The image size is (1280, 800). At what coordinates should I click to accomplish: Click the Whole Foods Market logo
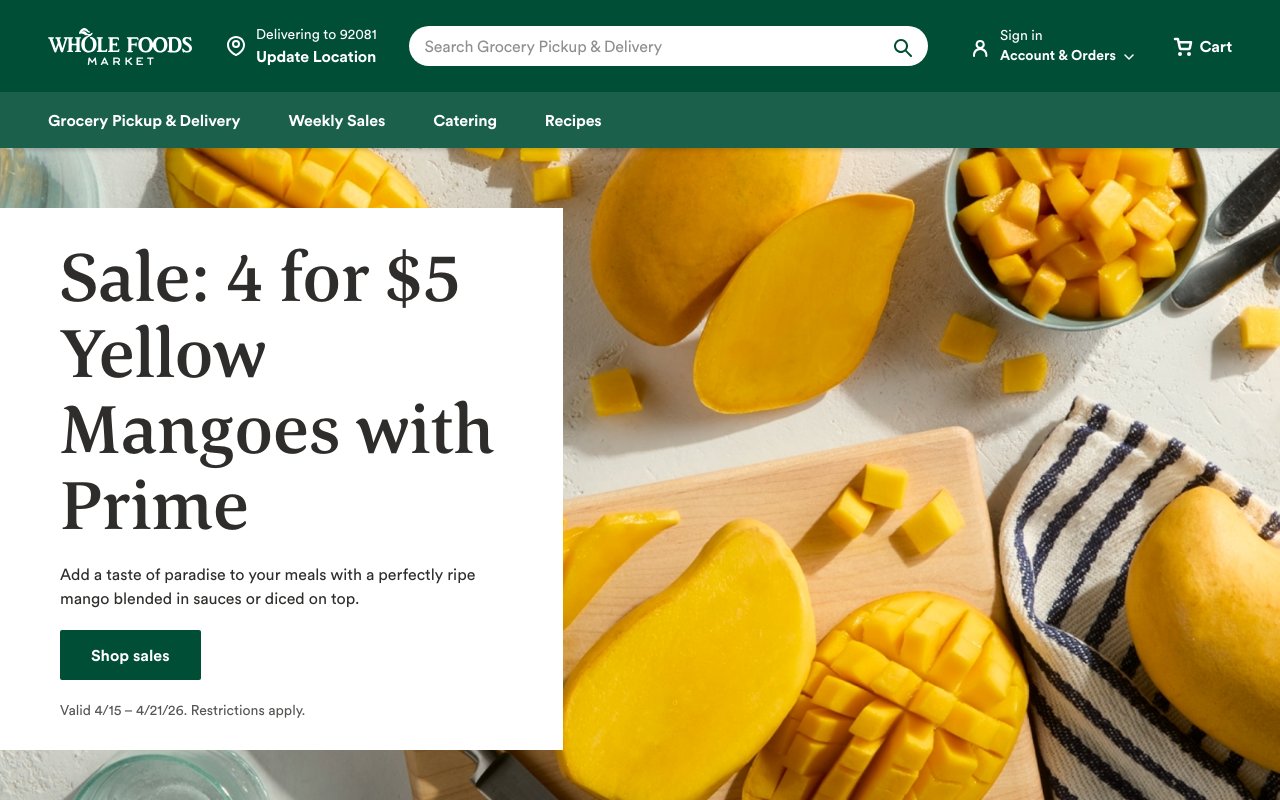120,47
